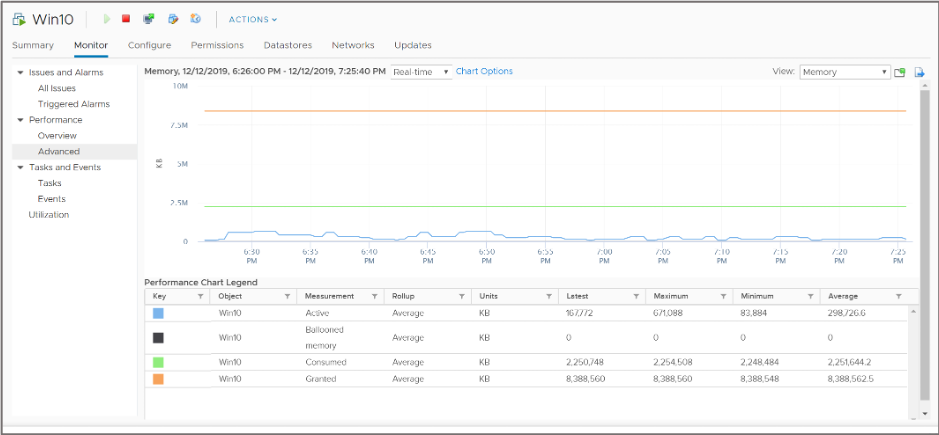This screenshot has height=435, width=939.
Task: Select Advanced under Performance
Action: (59, 152)
